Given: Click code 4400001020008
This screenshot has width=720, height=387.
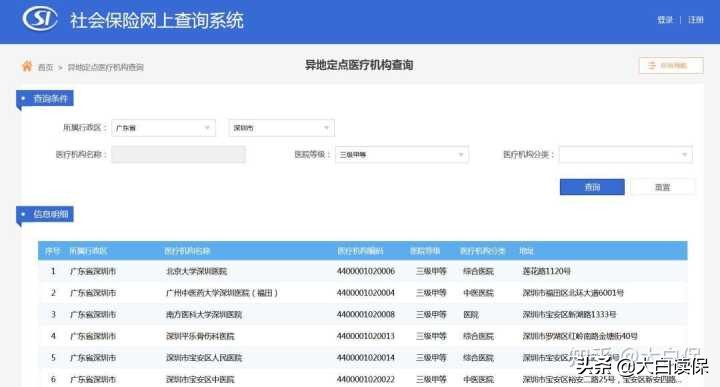Looking at the screenshot, I should [x=366, y=314].
